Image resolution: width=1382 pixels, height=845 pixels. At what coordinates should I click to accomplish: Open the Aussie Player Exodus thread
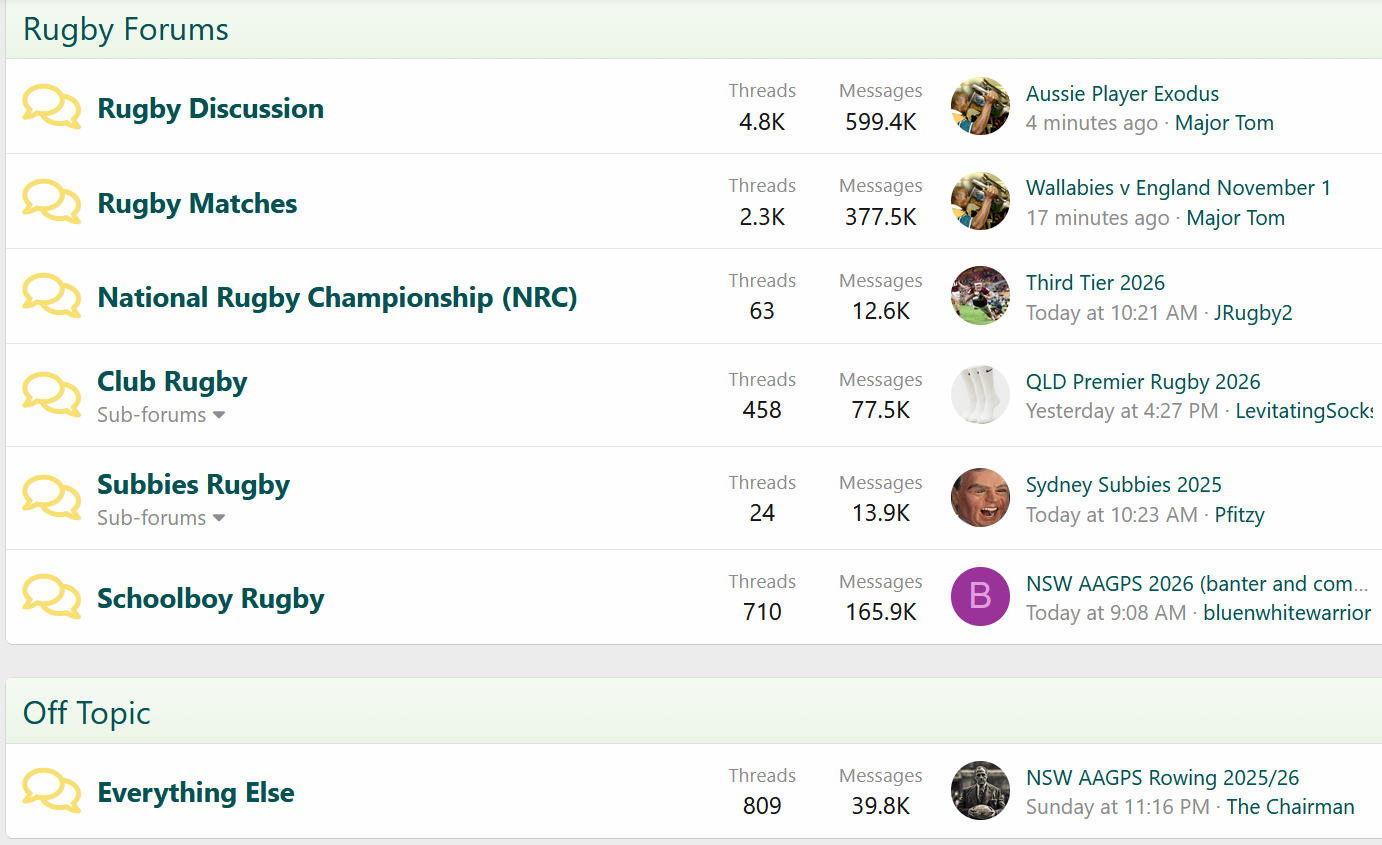(1122, 94)
